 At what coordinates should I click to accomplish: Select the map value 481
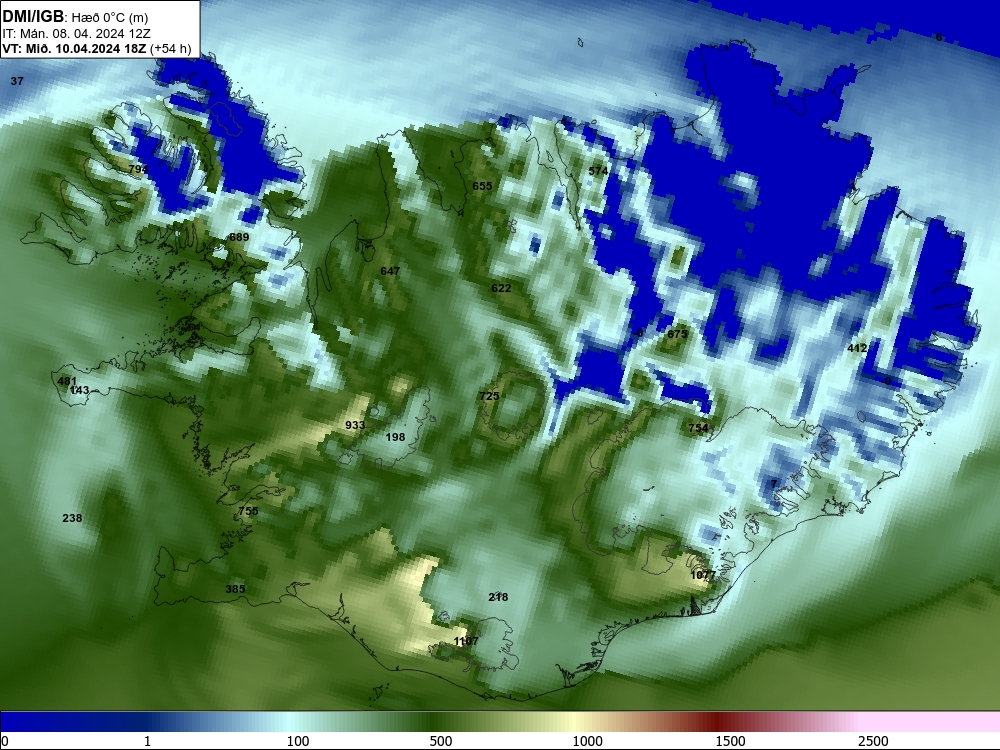pyautogui.click(x=66, y=381)
